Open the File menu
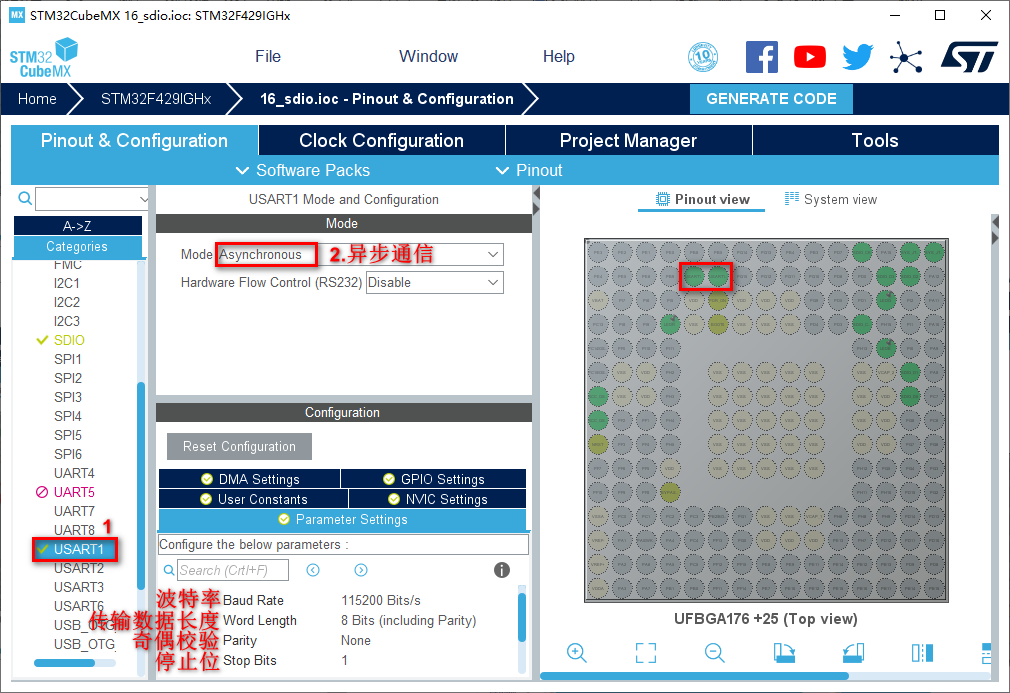 [268, 57]
